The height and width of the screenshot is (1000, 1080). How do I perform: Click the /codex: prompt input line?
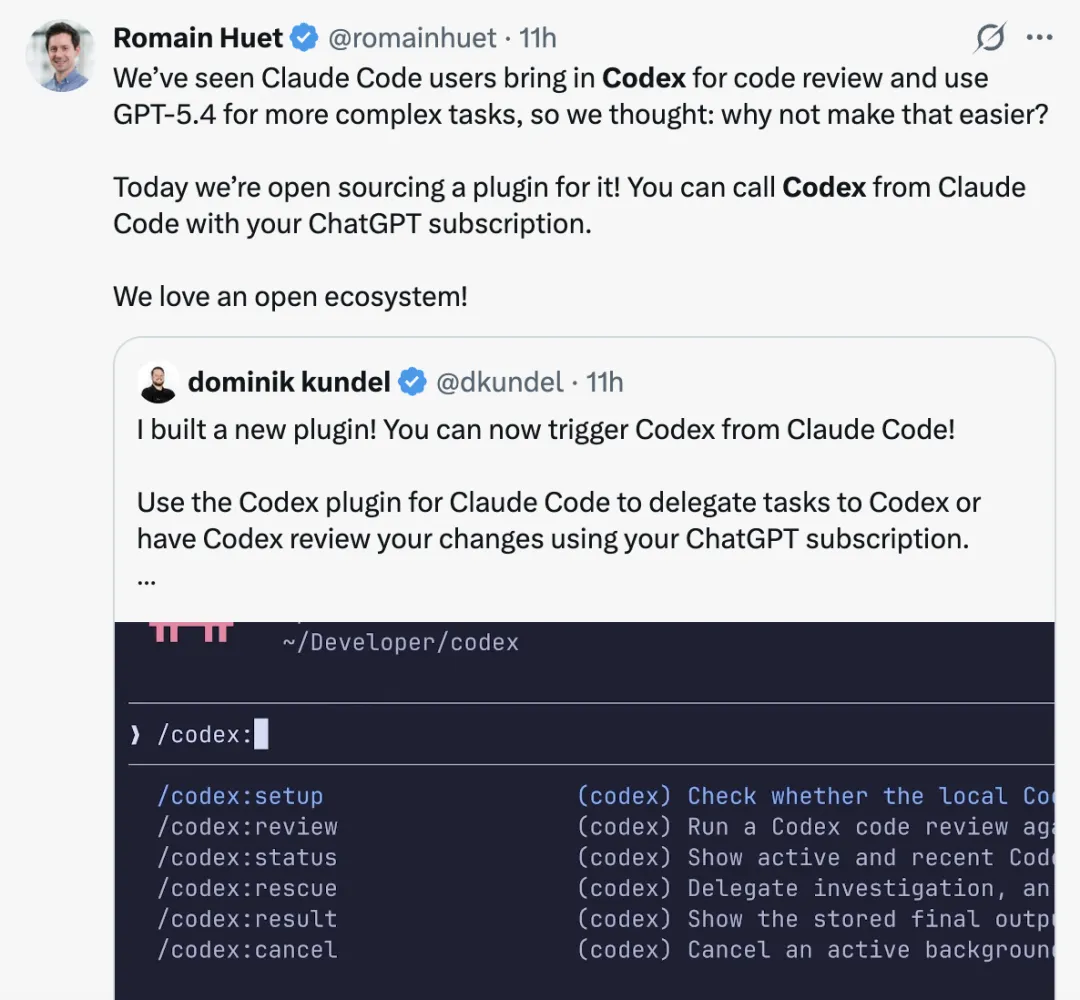click(591, 734)
